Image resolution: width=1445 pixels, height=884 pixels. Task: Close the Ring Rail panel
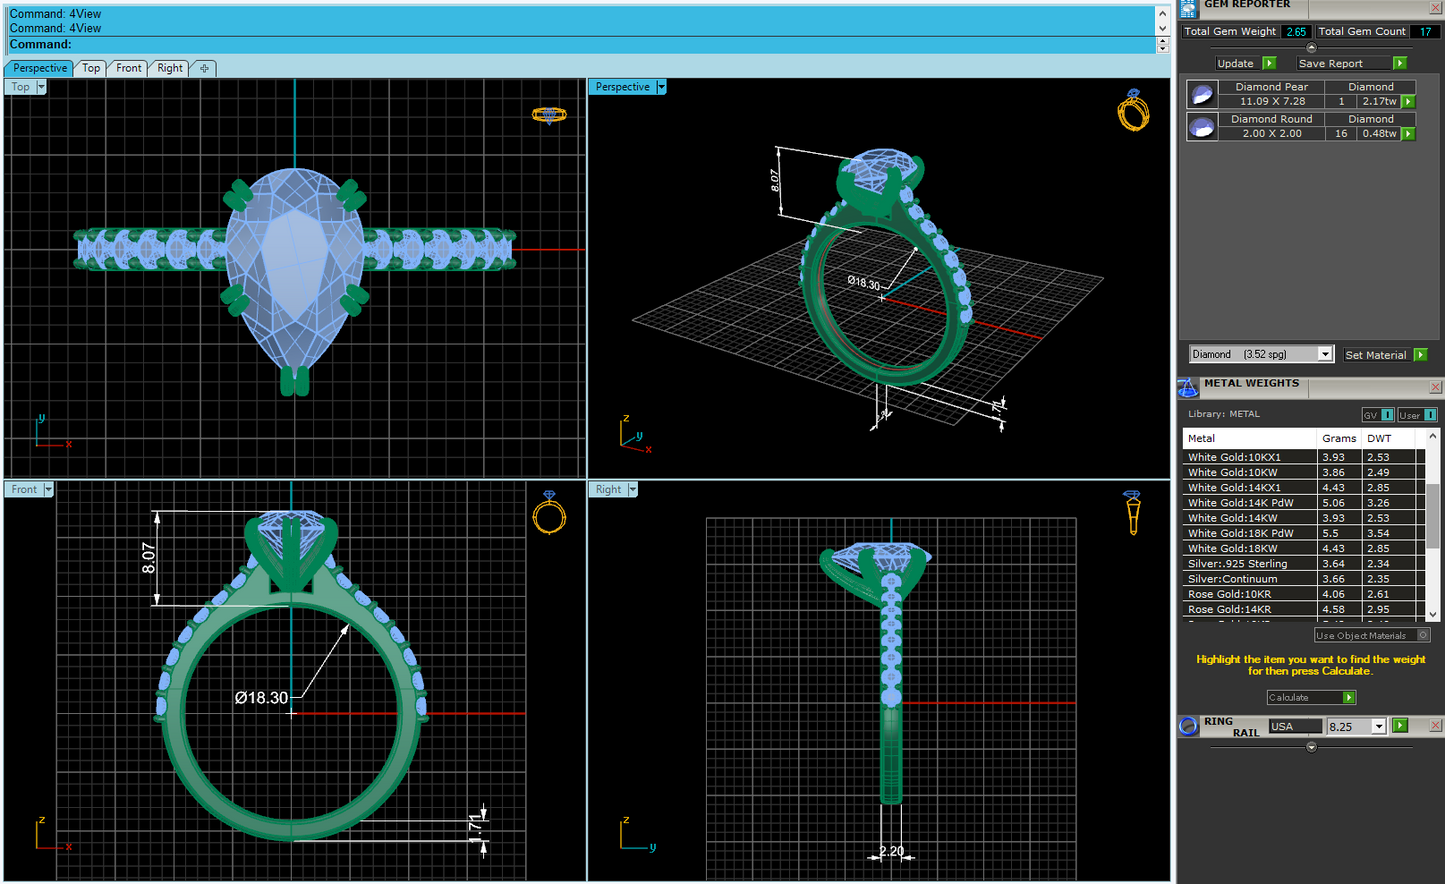click(1435, 726)
